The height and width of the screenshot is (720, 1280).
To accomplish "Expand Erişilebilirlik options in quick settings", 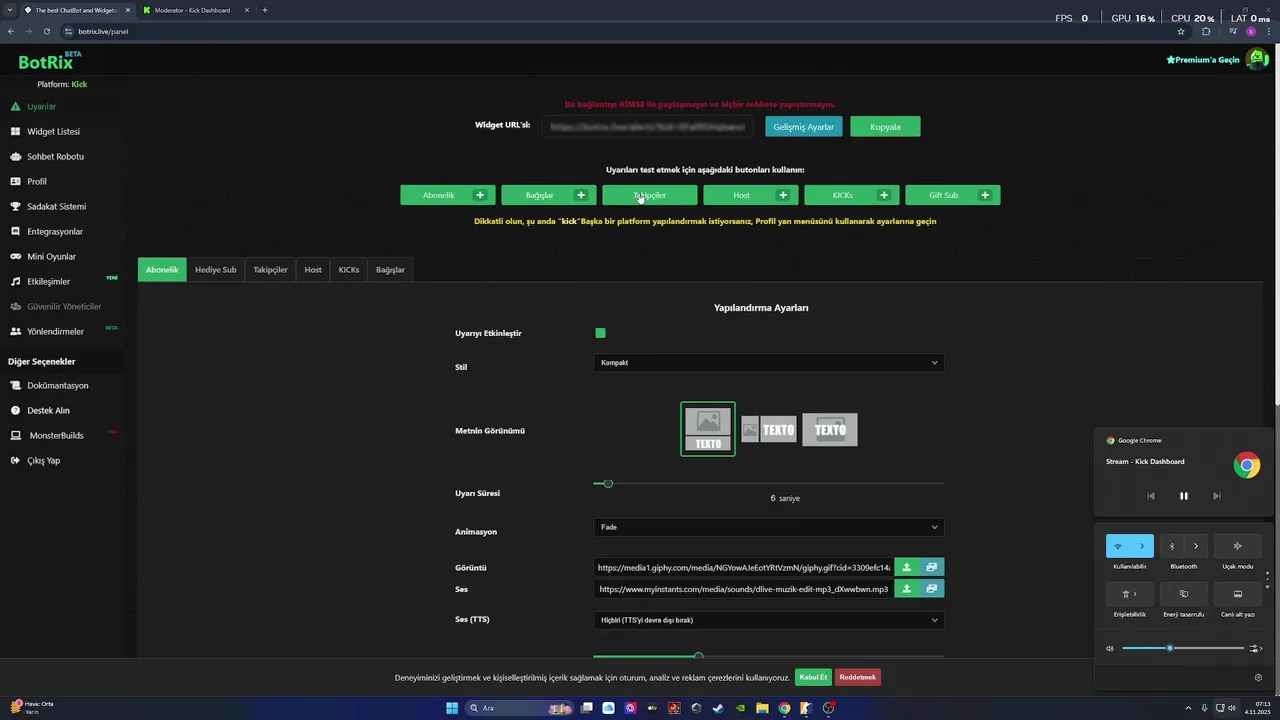I will point(1130,594).
